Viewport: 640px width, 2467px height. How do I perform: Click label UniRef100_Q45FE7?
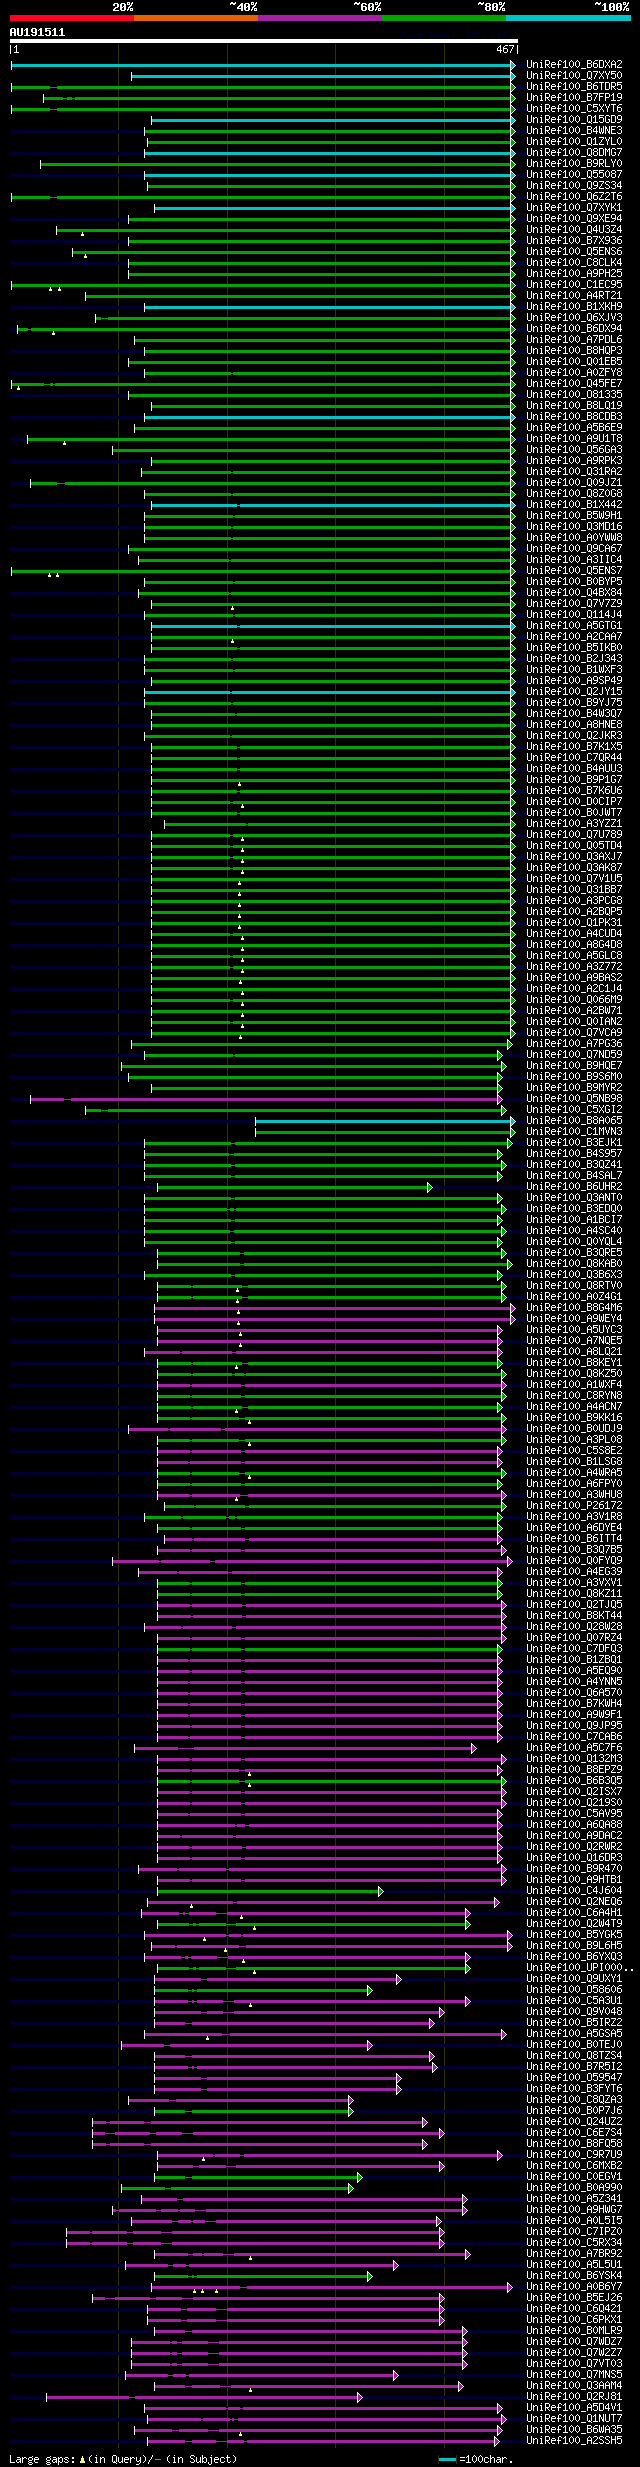tap(574, 384)
